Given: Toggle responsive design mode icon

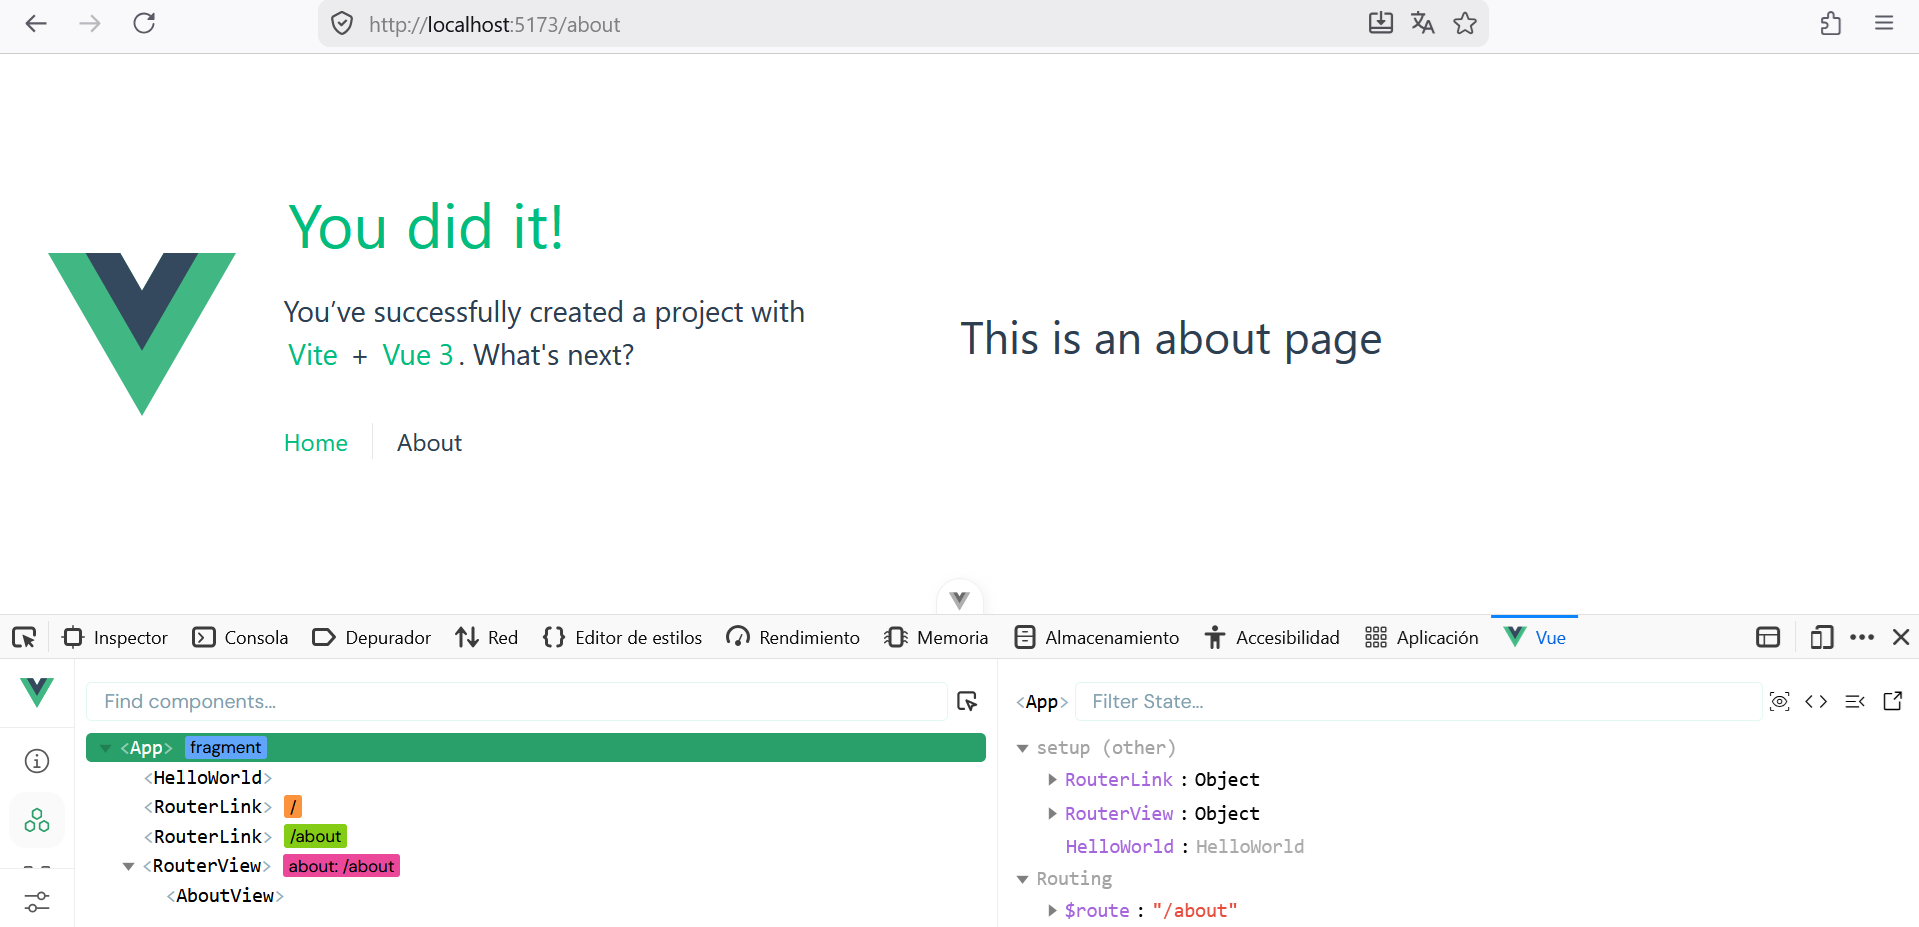Looking at the screenshot, I should [x=1821, y=637].
